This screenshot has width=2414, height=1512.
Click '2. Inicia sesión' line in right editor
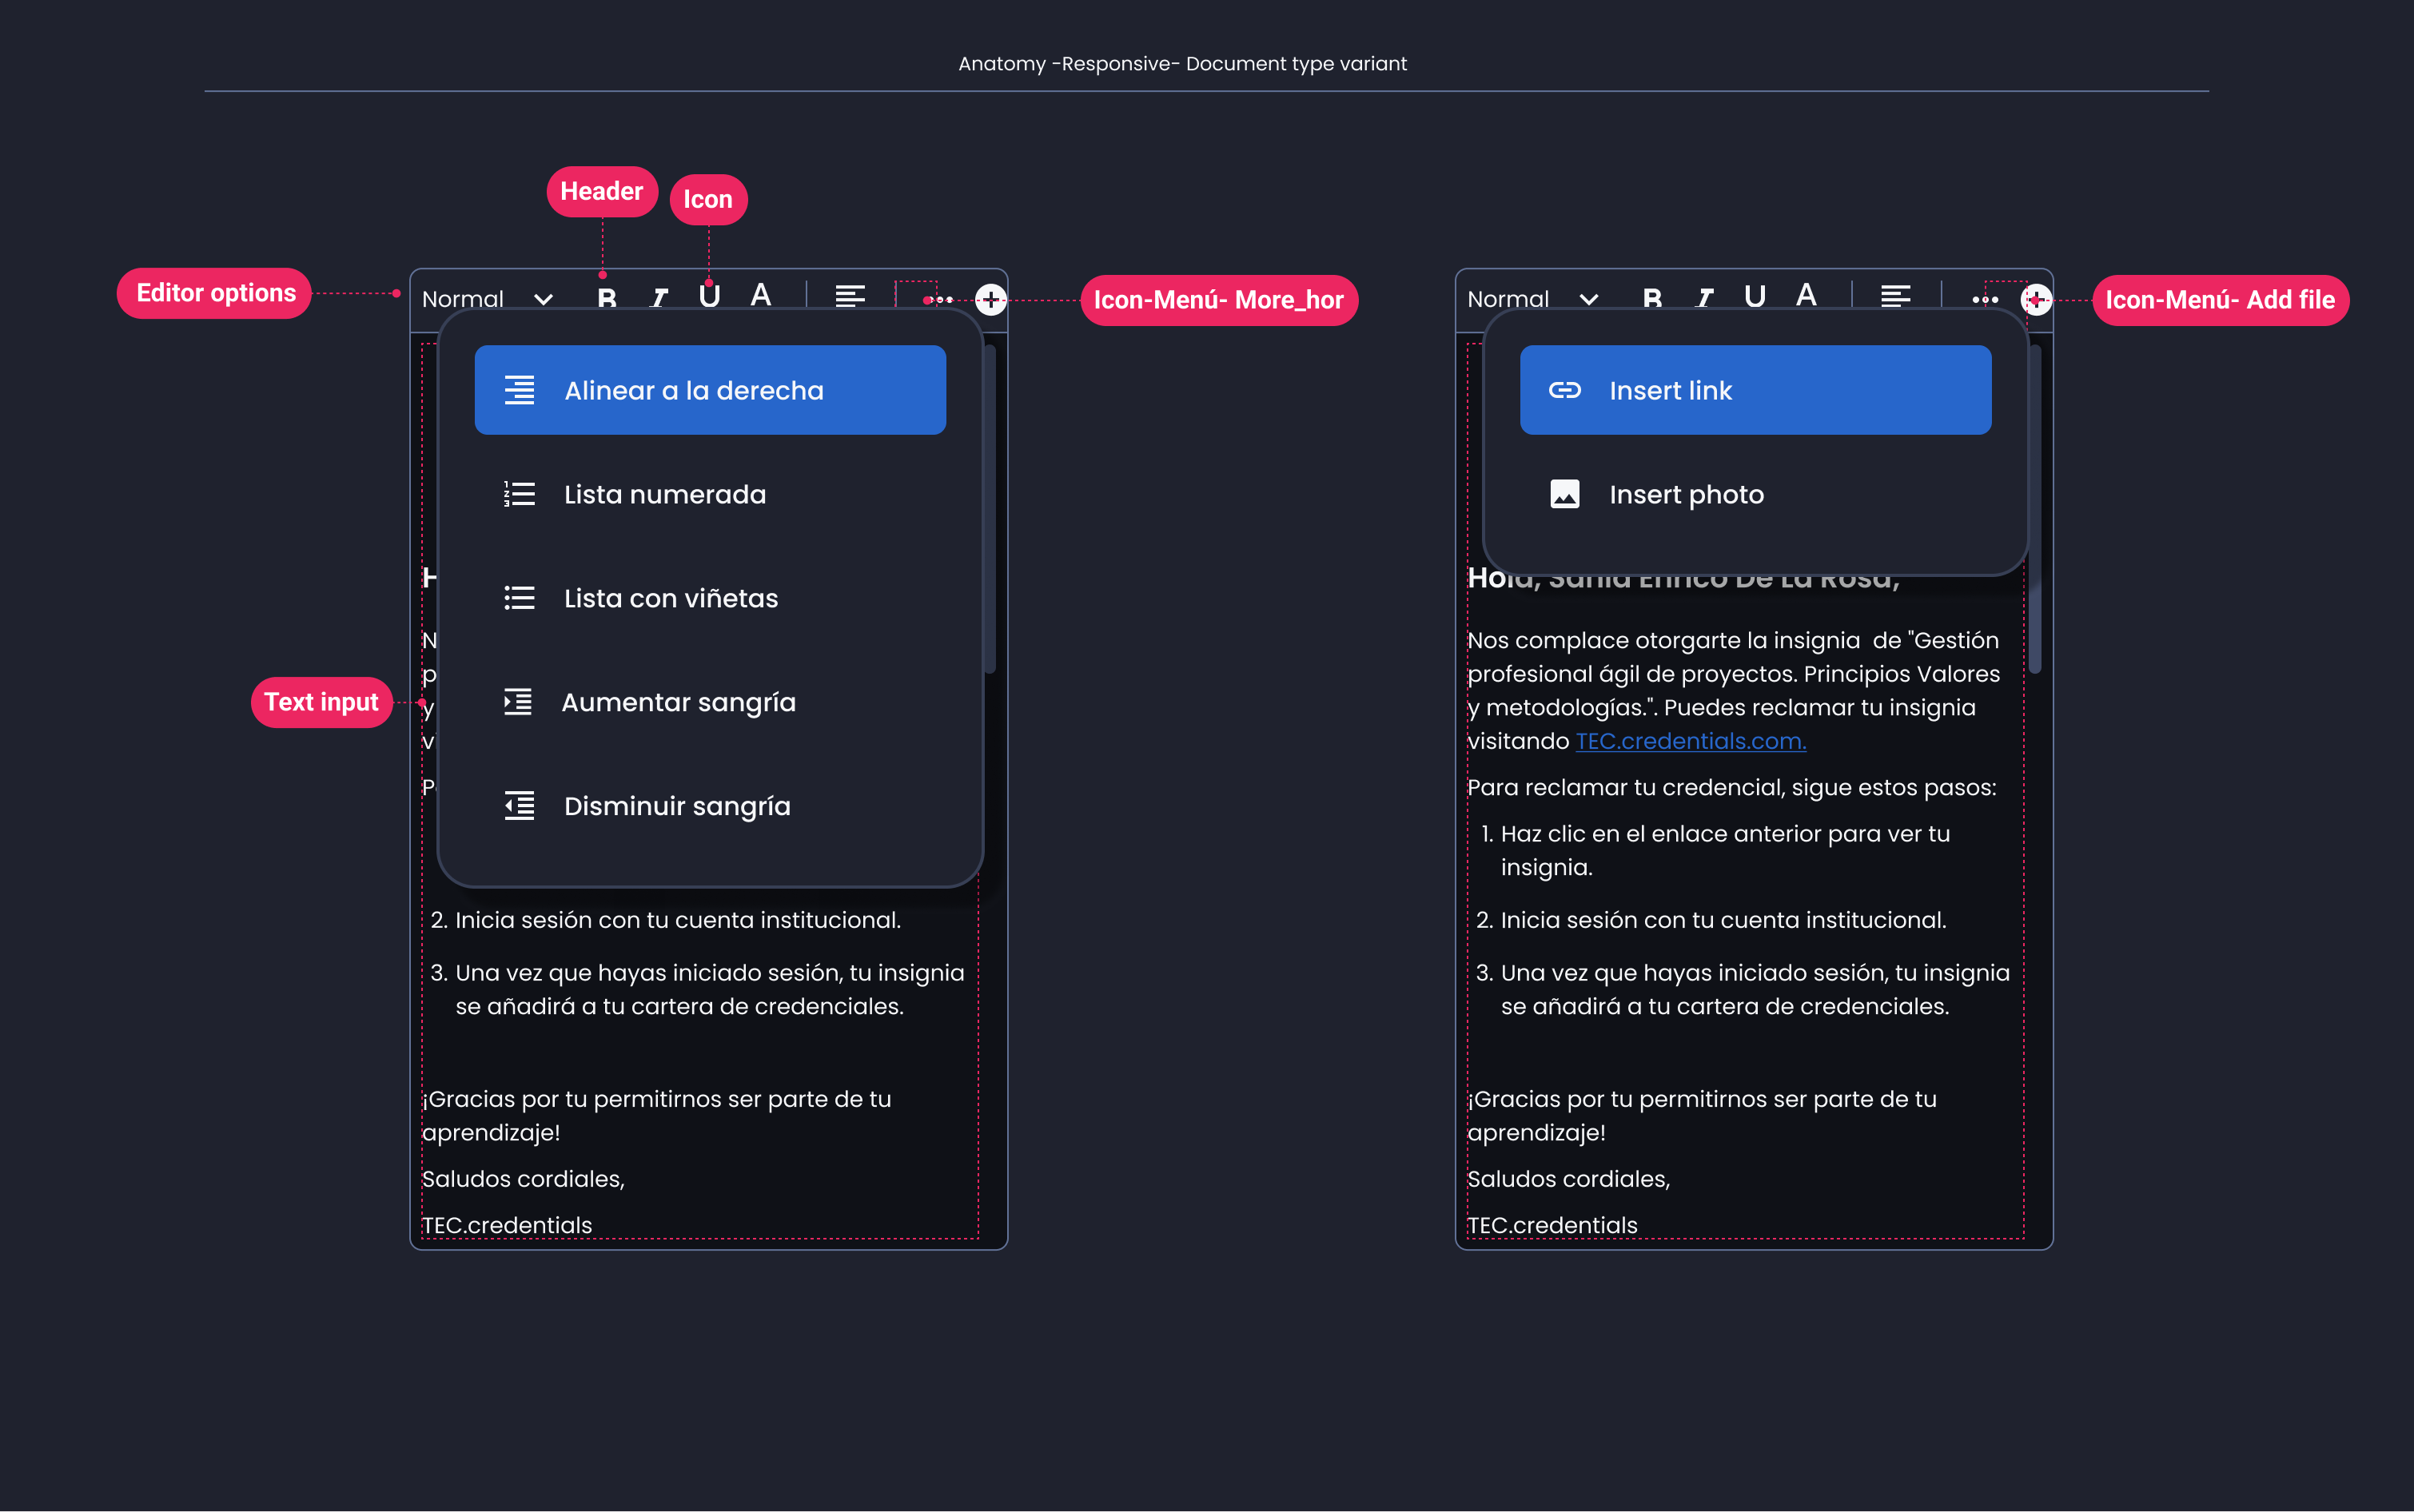[x=1711, y=920]
